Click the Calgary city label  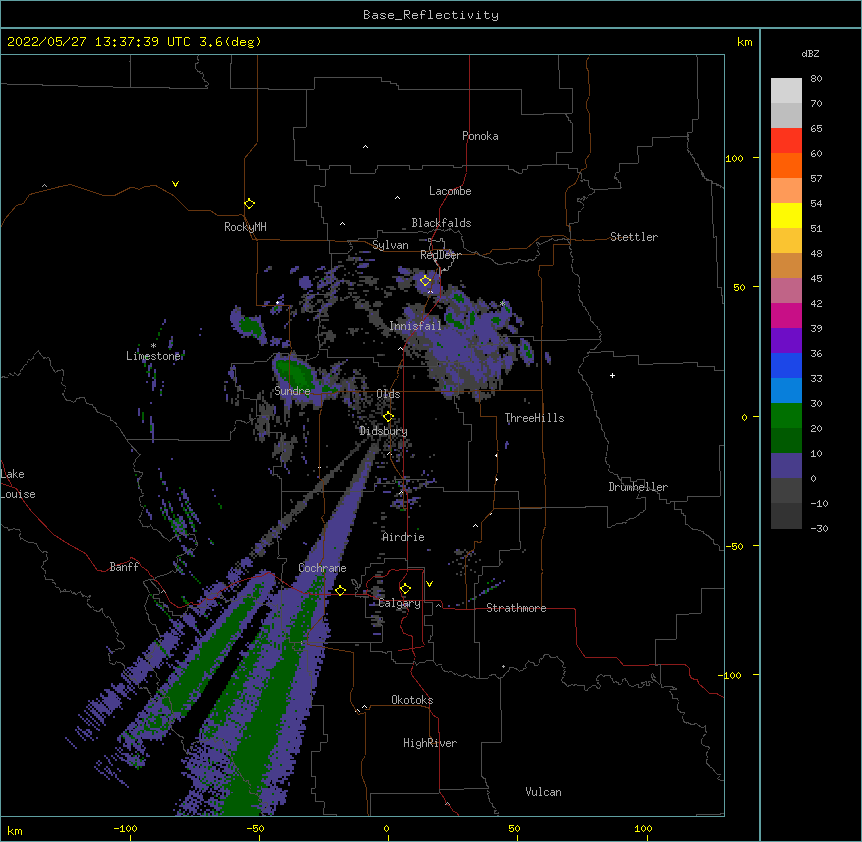click(x=399, y=603)
